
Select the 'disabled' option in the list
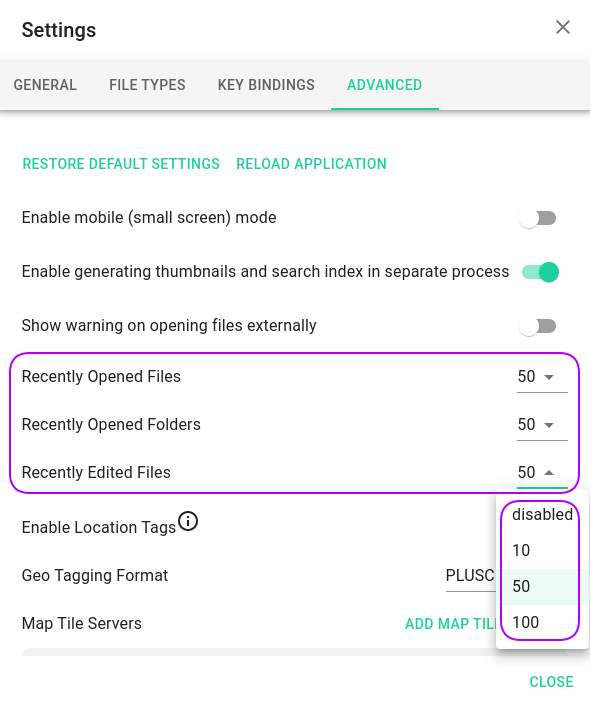[x=542, y=514]
